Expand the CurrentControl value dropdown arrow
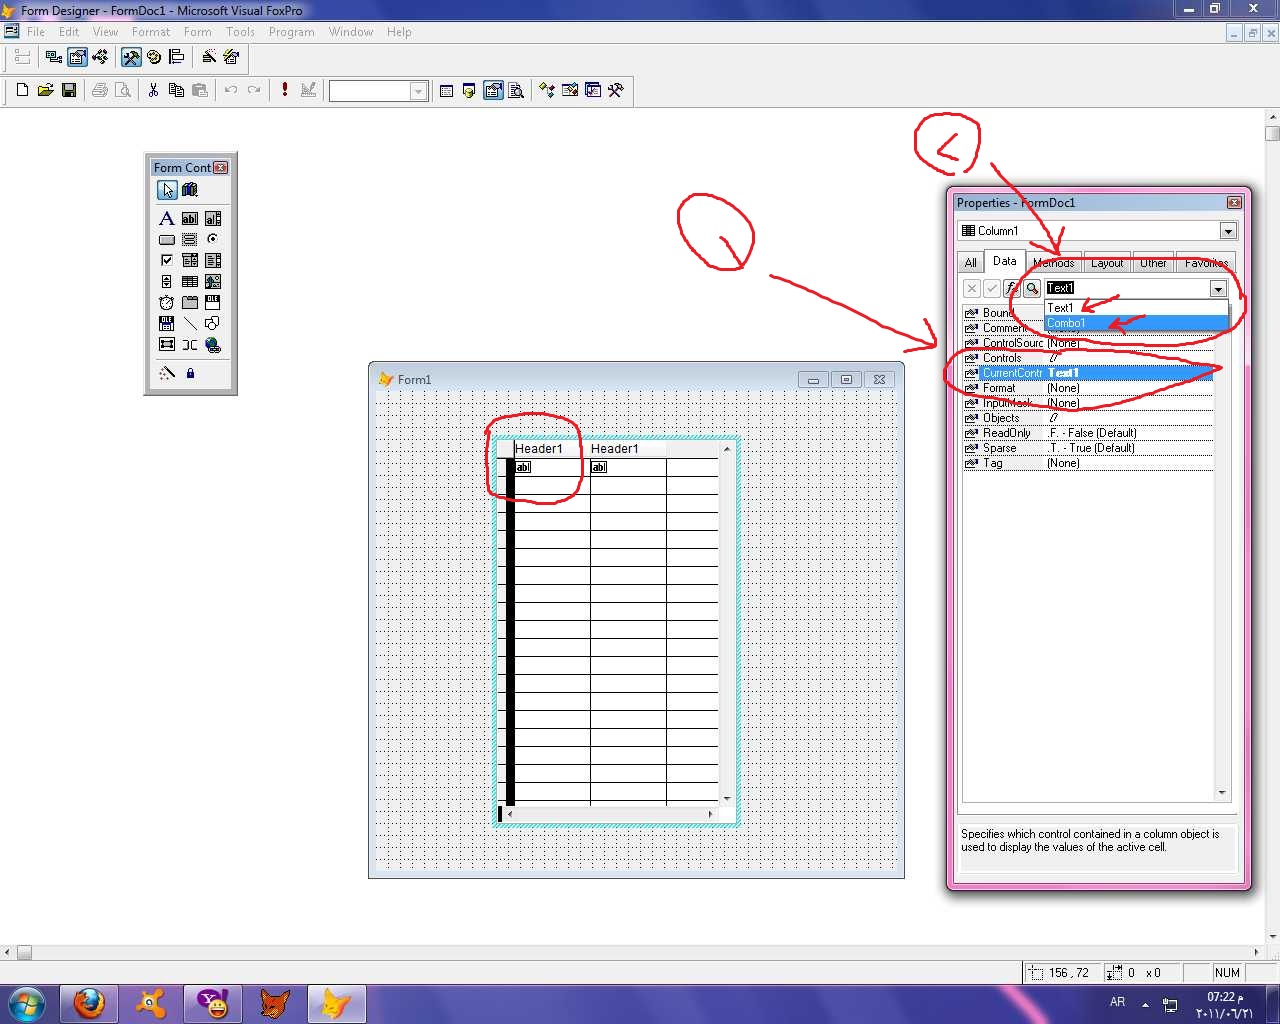The width and height of the screenshot is (1280, 1024). click(1218, 288)
